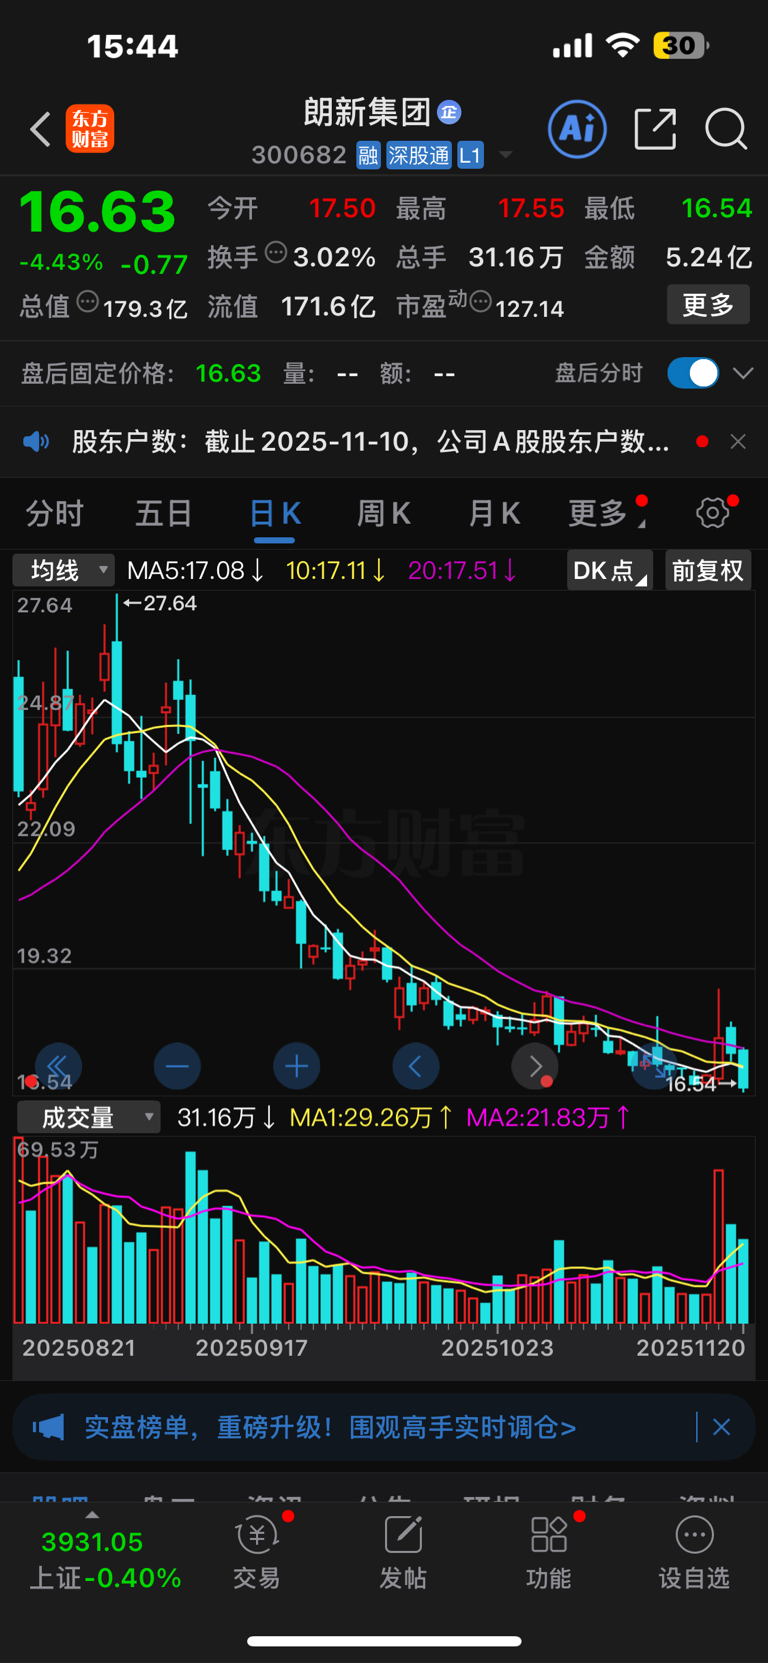The height and width of the screenshot is (1663, 768).
Task: Toggle the DK点 signal button
Action: pos(609,571)
